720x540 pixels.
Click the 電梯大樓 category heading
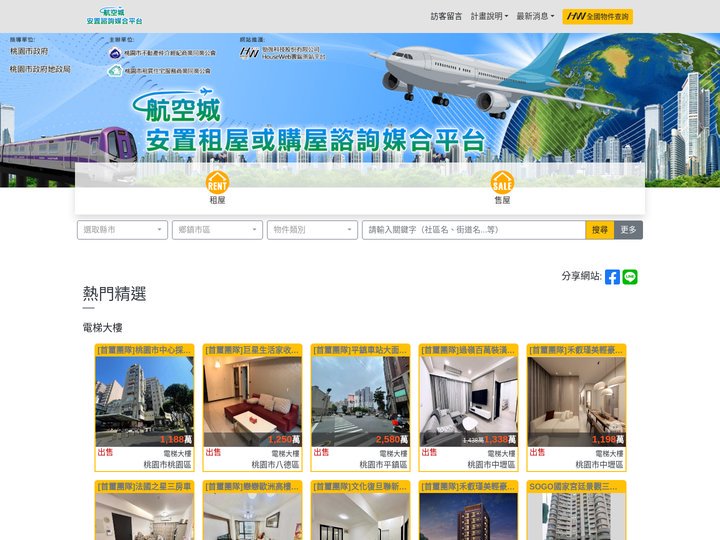102,328
